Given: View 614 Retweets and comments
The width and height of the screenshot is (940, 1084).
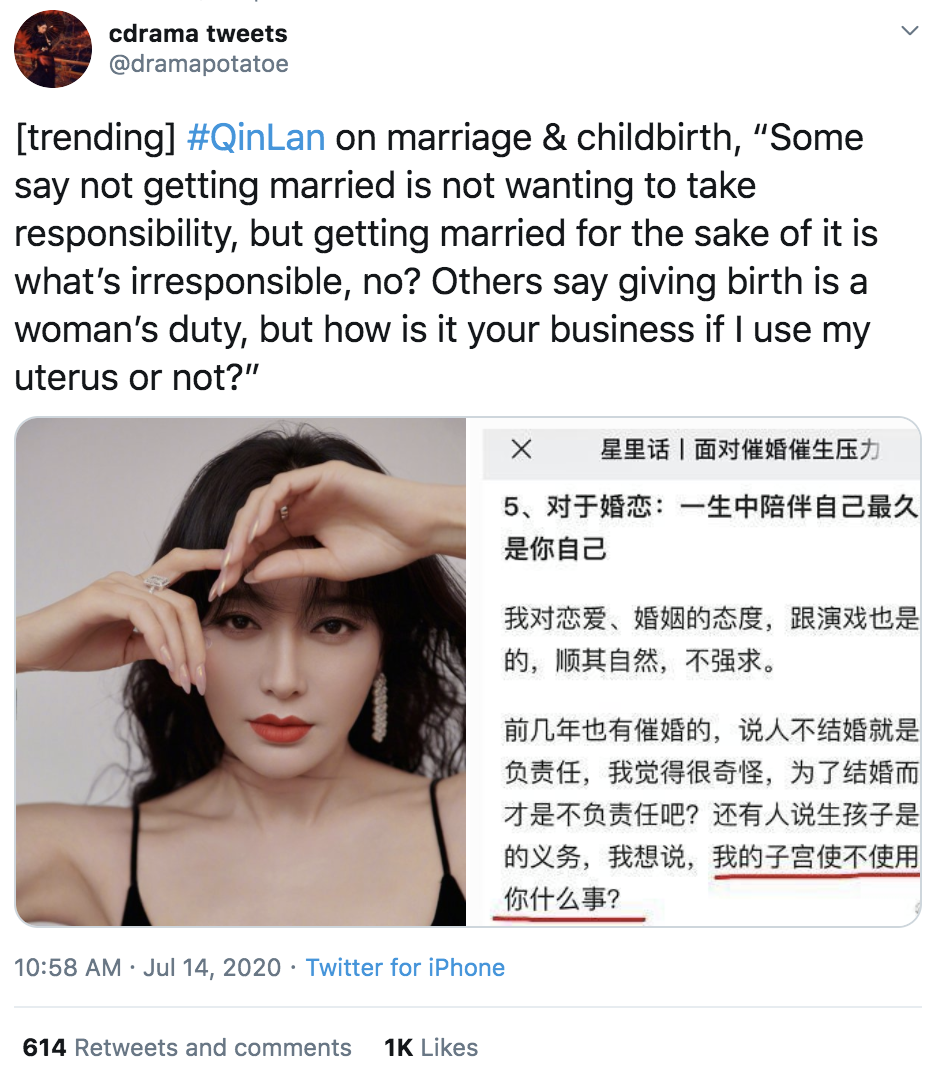Looking at the screenshot, I should pyautogui.click(x=187, y=1047).
